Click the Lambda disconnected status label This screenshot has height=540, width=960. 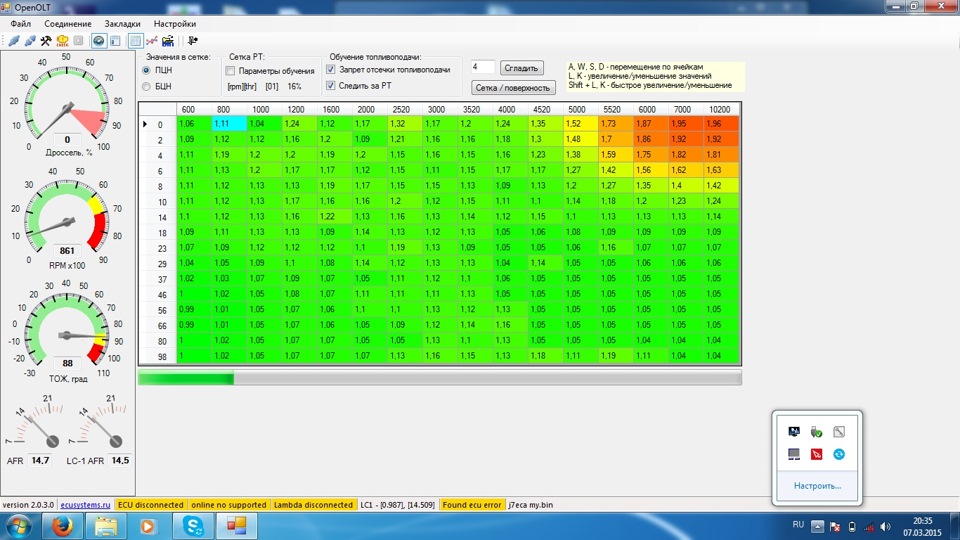click(313, 505)
